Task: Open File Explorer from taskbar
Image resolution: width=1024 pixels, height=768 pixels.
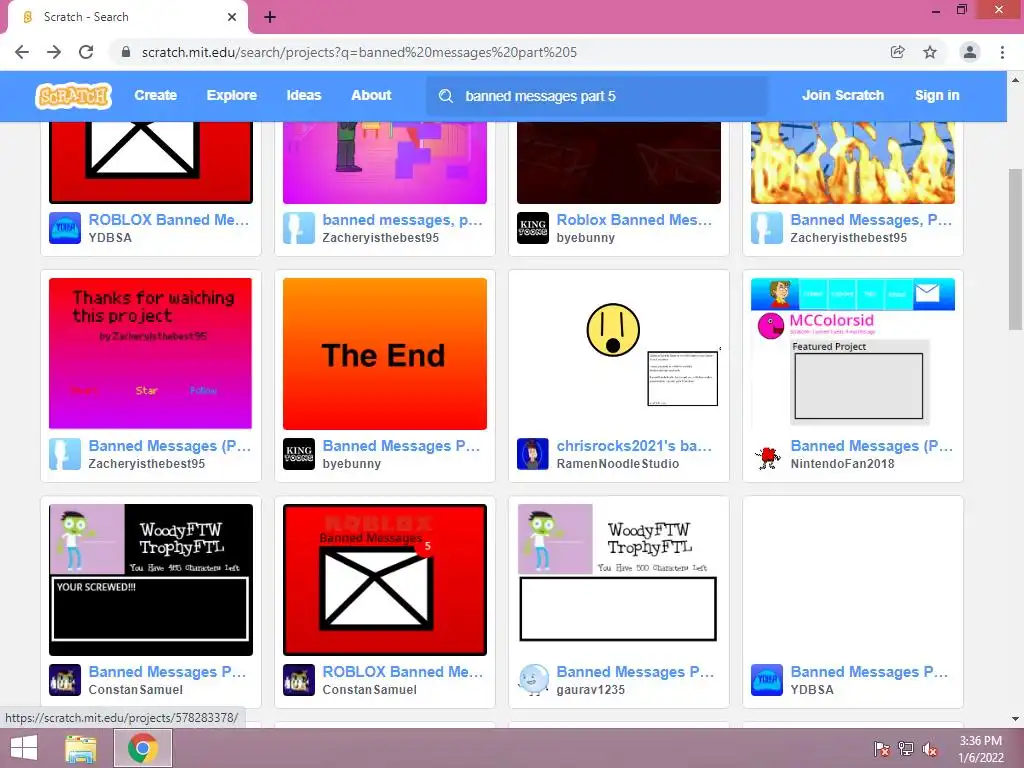Action: [x=81, y=748]
